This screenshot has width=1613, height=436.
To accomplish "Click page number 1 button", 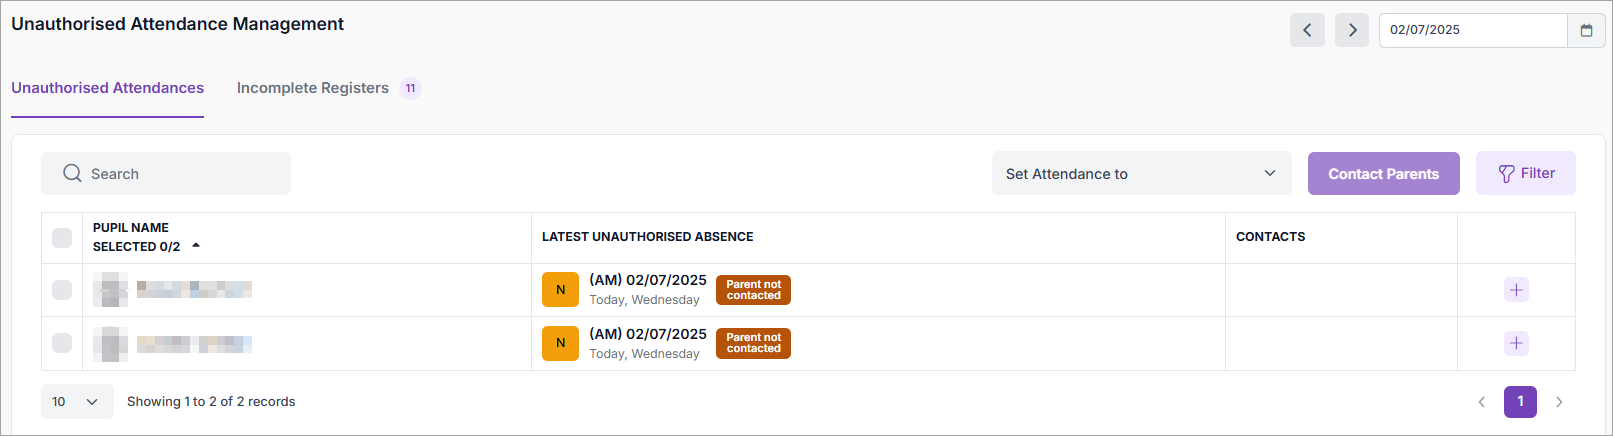I will click(x=1520, y=402).
